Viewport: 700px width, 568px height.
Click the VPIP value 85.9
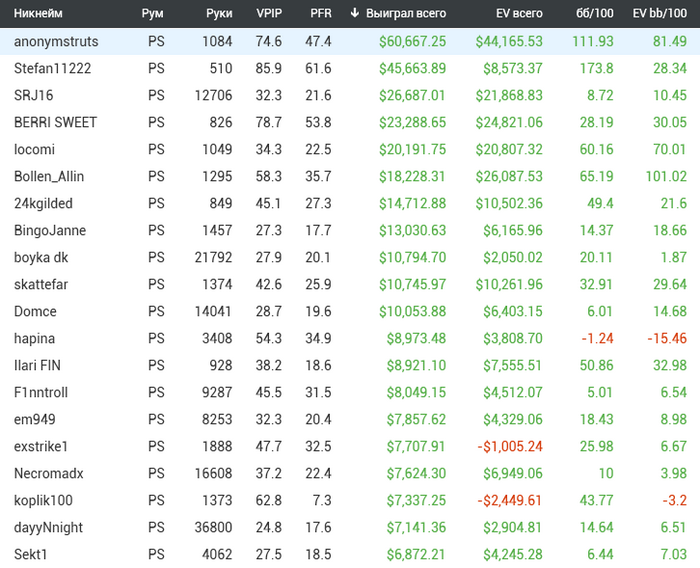coord(269,68)
